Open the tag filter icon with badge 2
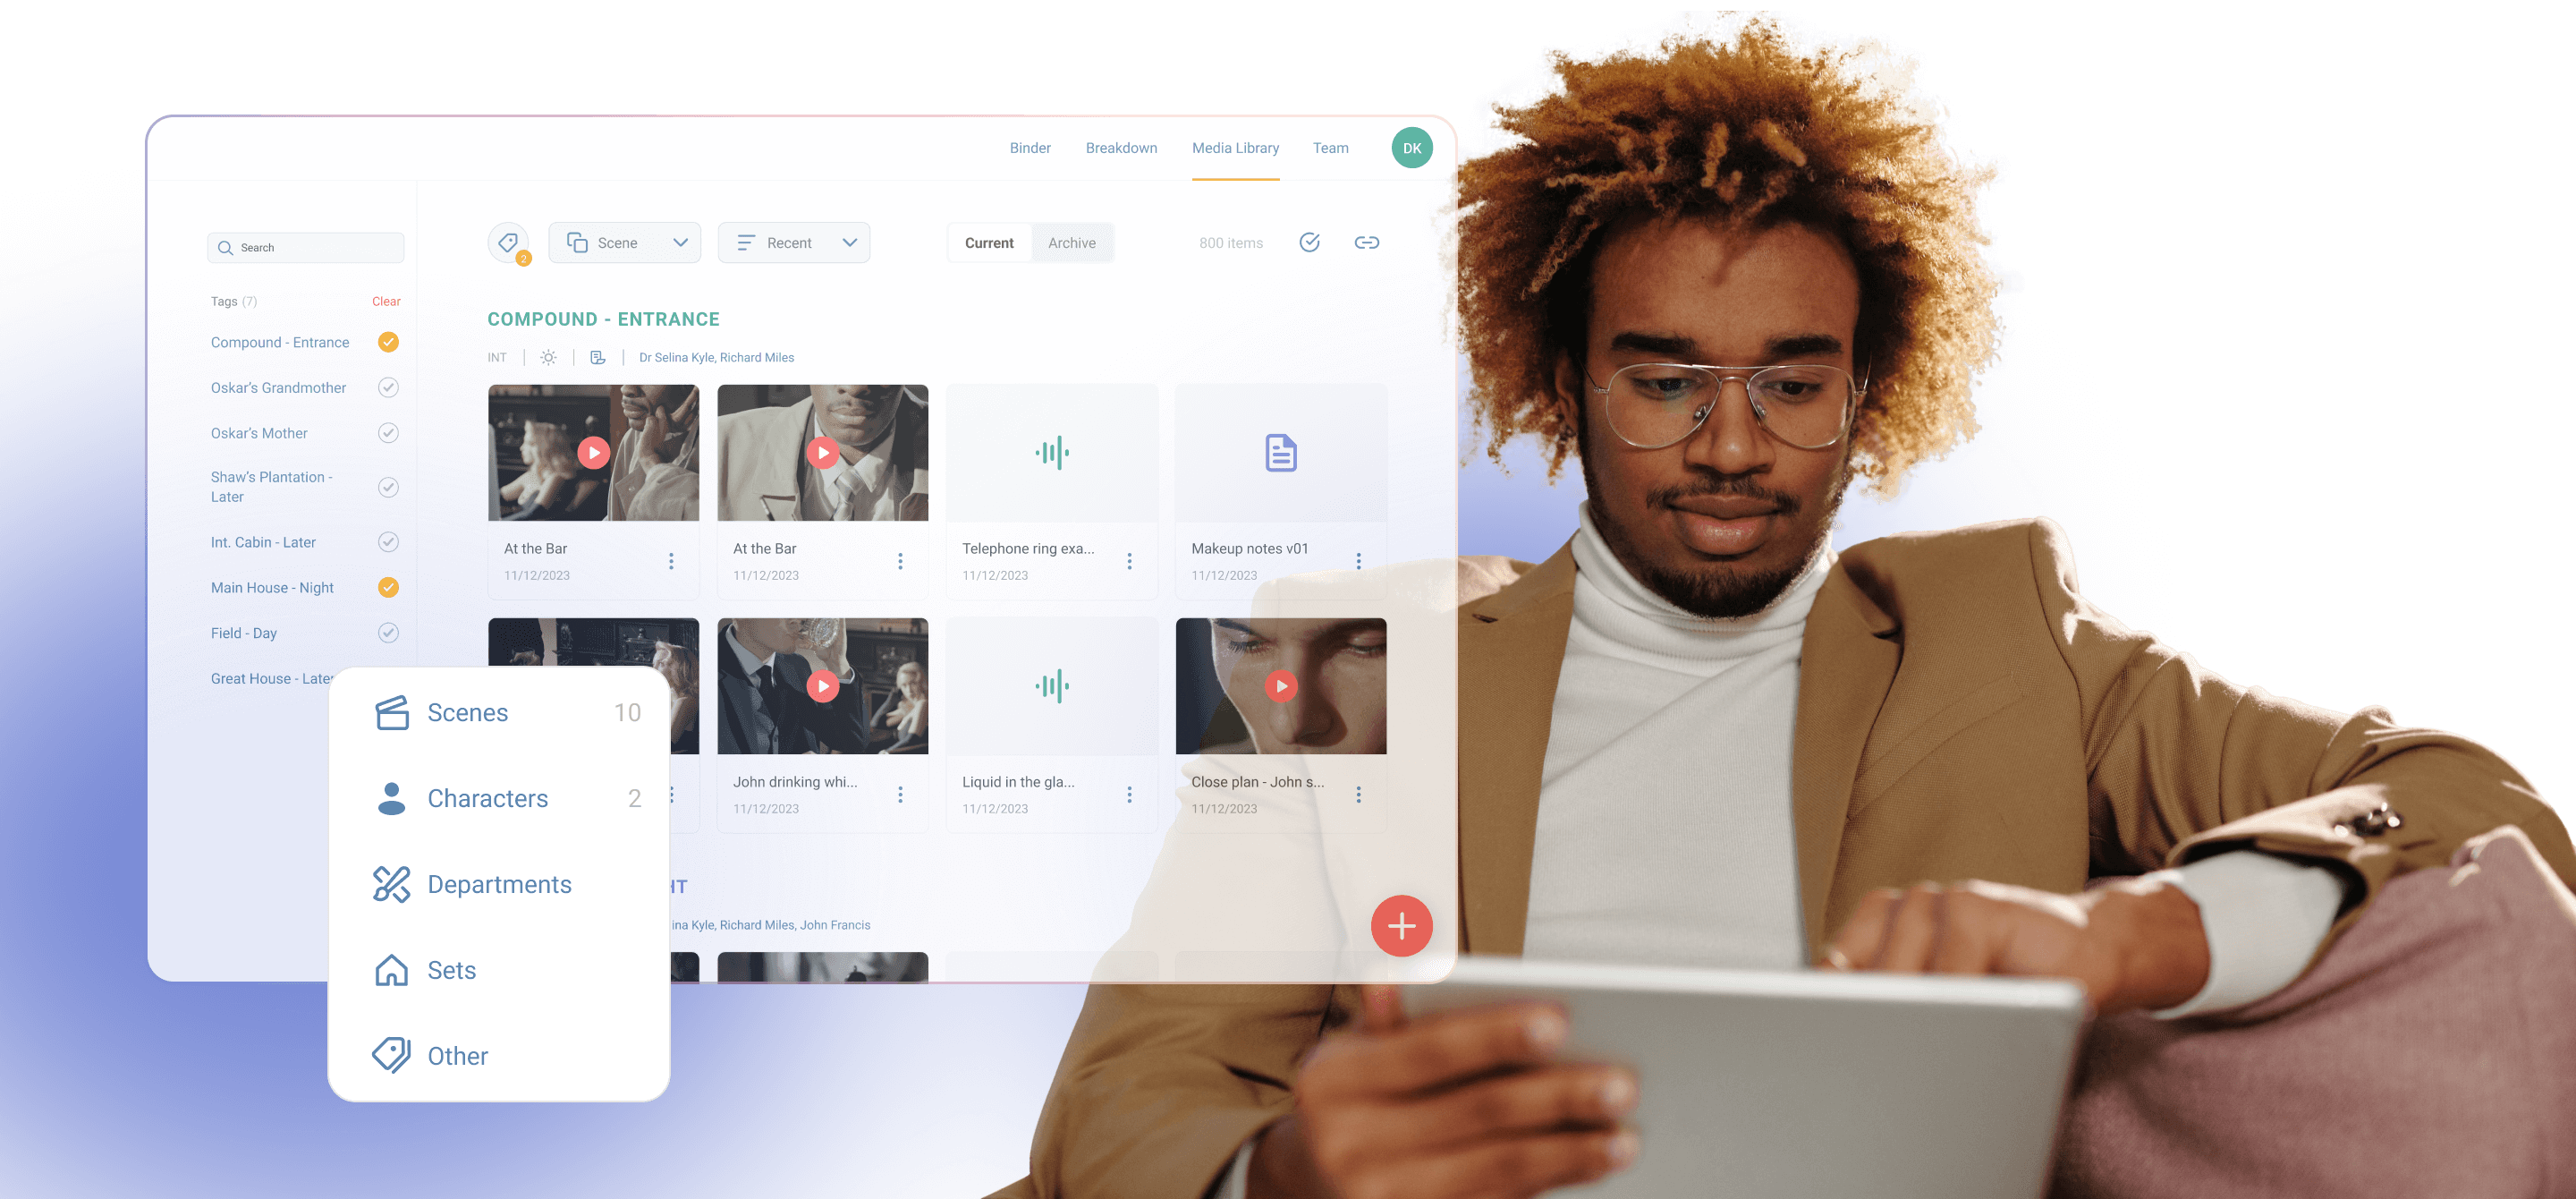 coord(508,243)
